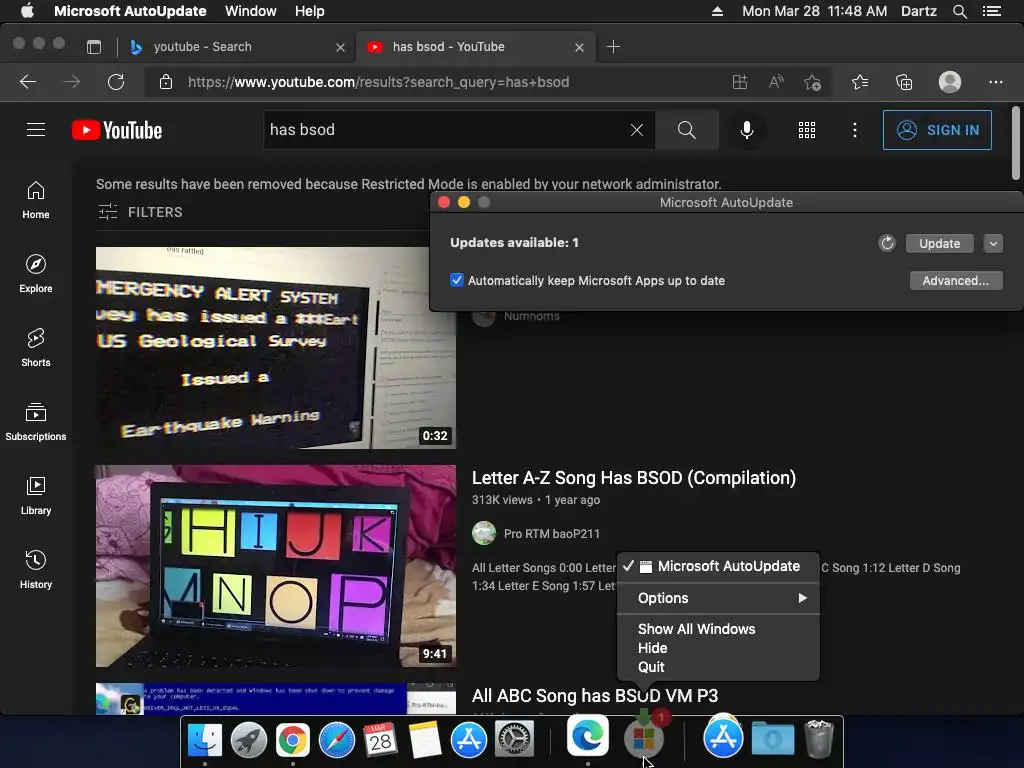Expand the dropdown arrow next to Update
The image size is (1024, 768).
pyautogui.click(x=993, y=243)
